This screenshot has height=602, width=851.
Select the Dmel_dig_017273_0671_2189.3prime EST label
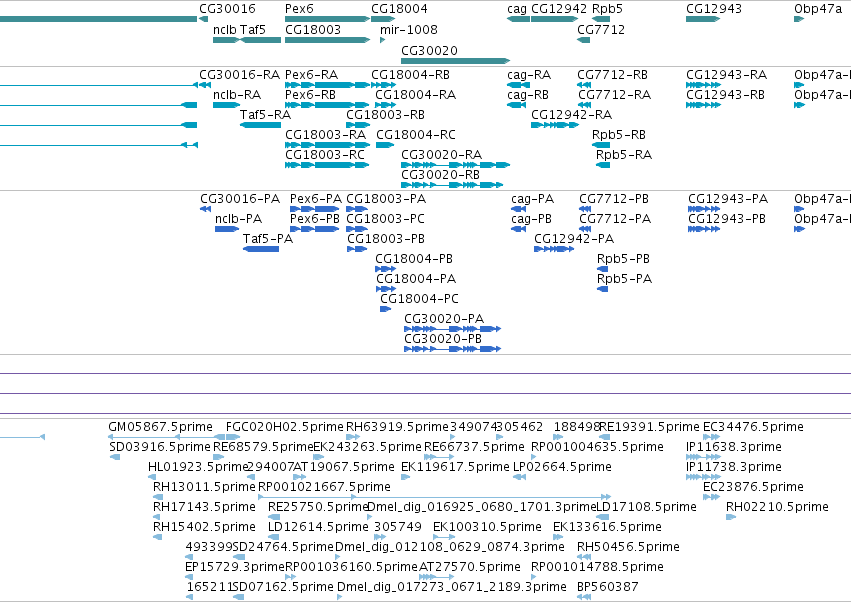click(x=452, y=586)
